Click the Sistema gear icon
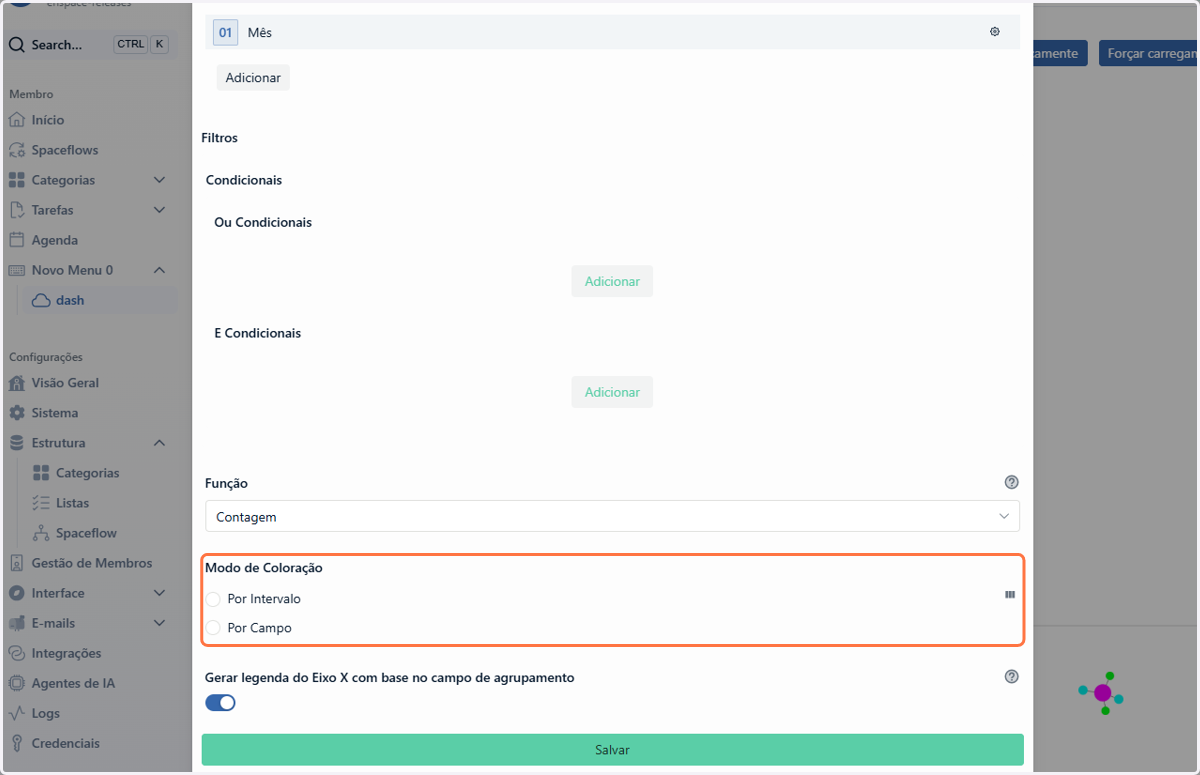This screenshot has height=775, width=1200. pyautogui.click(x=16, y=413)
